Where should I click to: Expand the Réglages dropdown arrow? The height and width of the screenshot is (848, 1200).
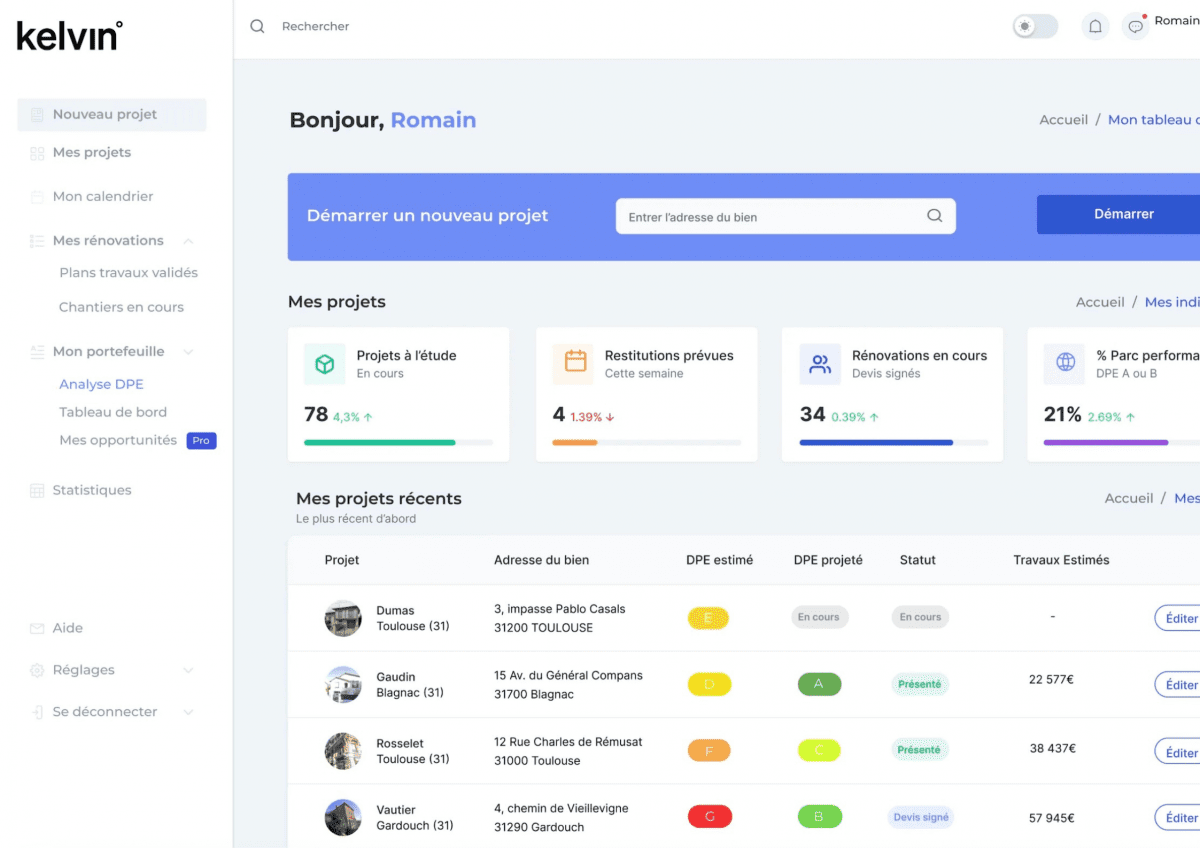pyautogui.click(x=188, y=671)
